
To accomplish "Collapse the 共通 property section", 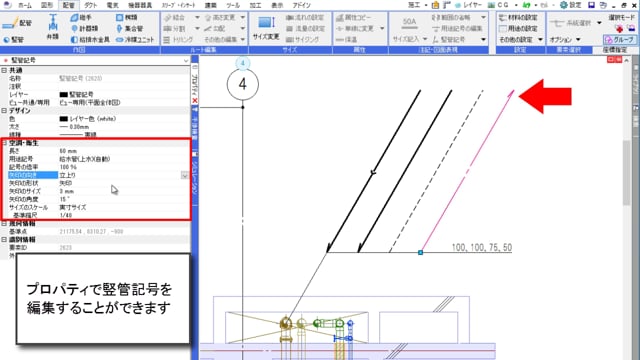I will pos(4,70).
